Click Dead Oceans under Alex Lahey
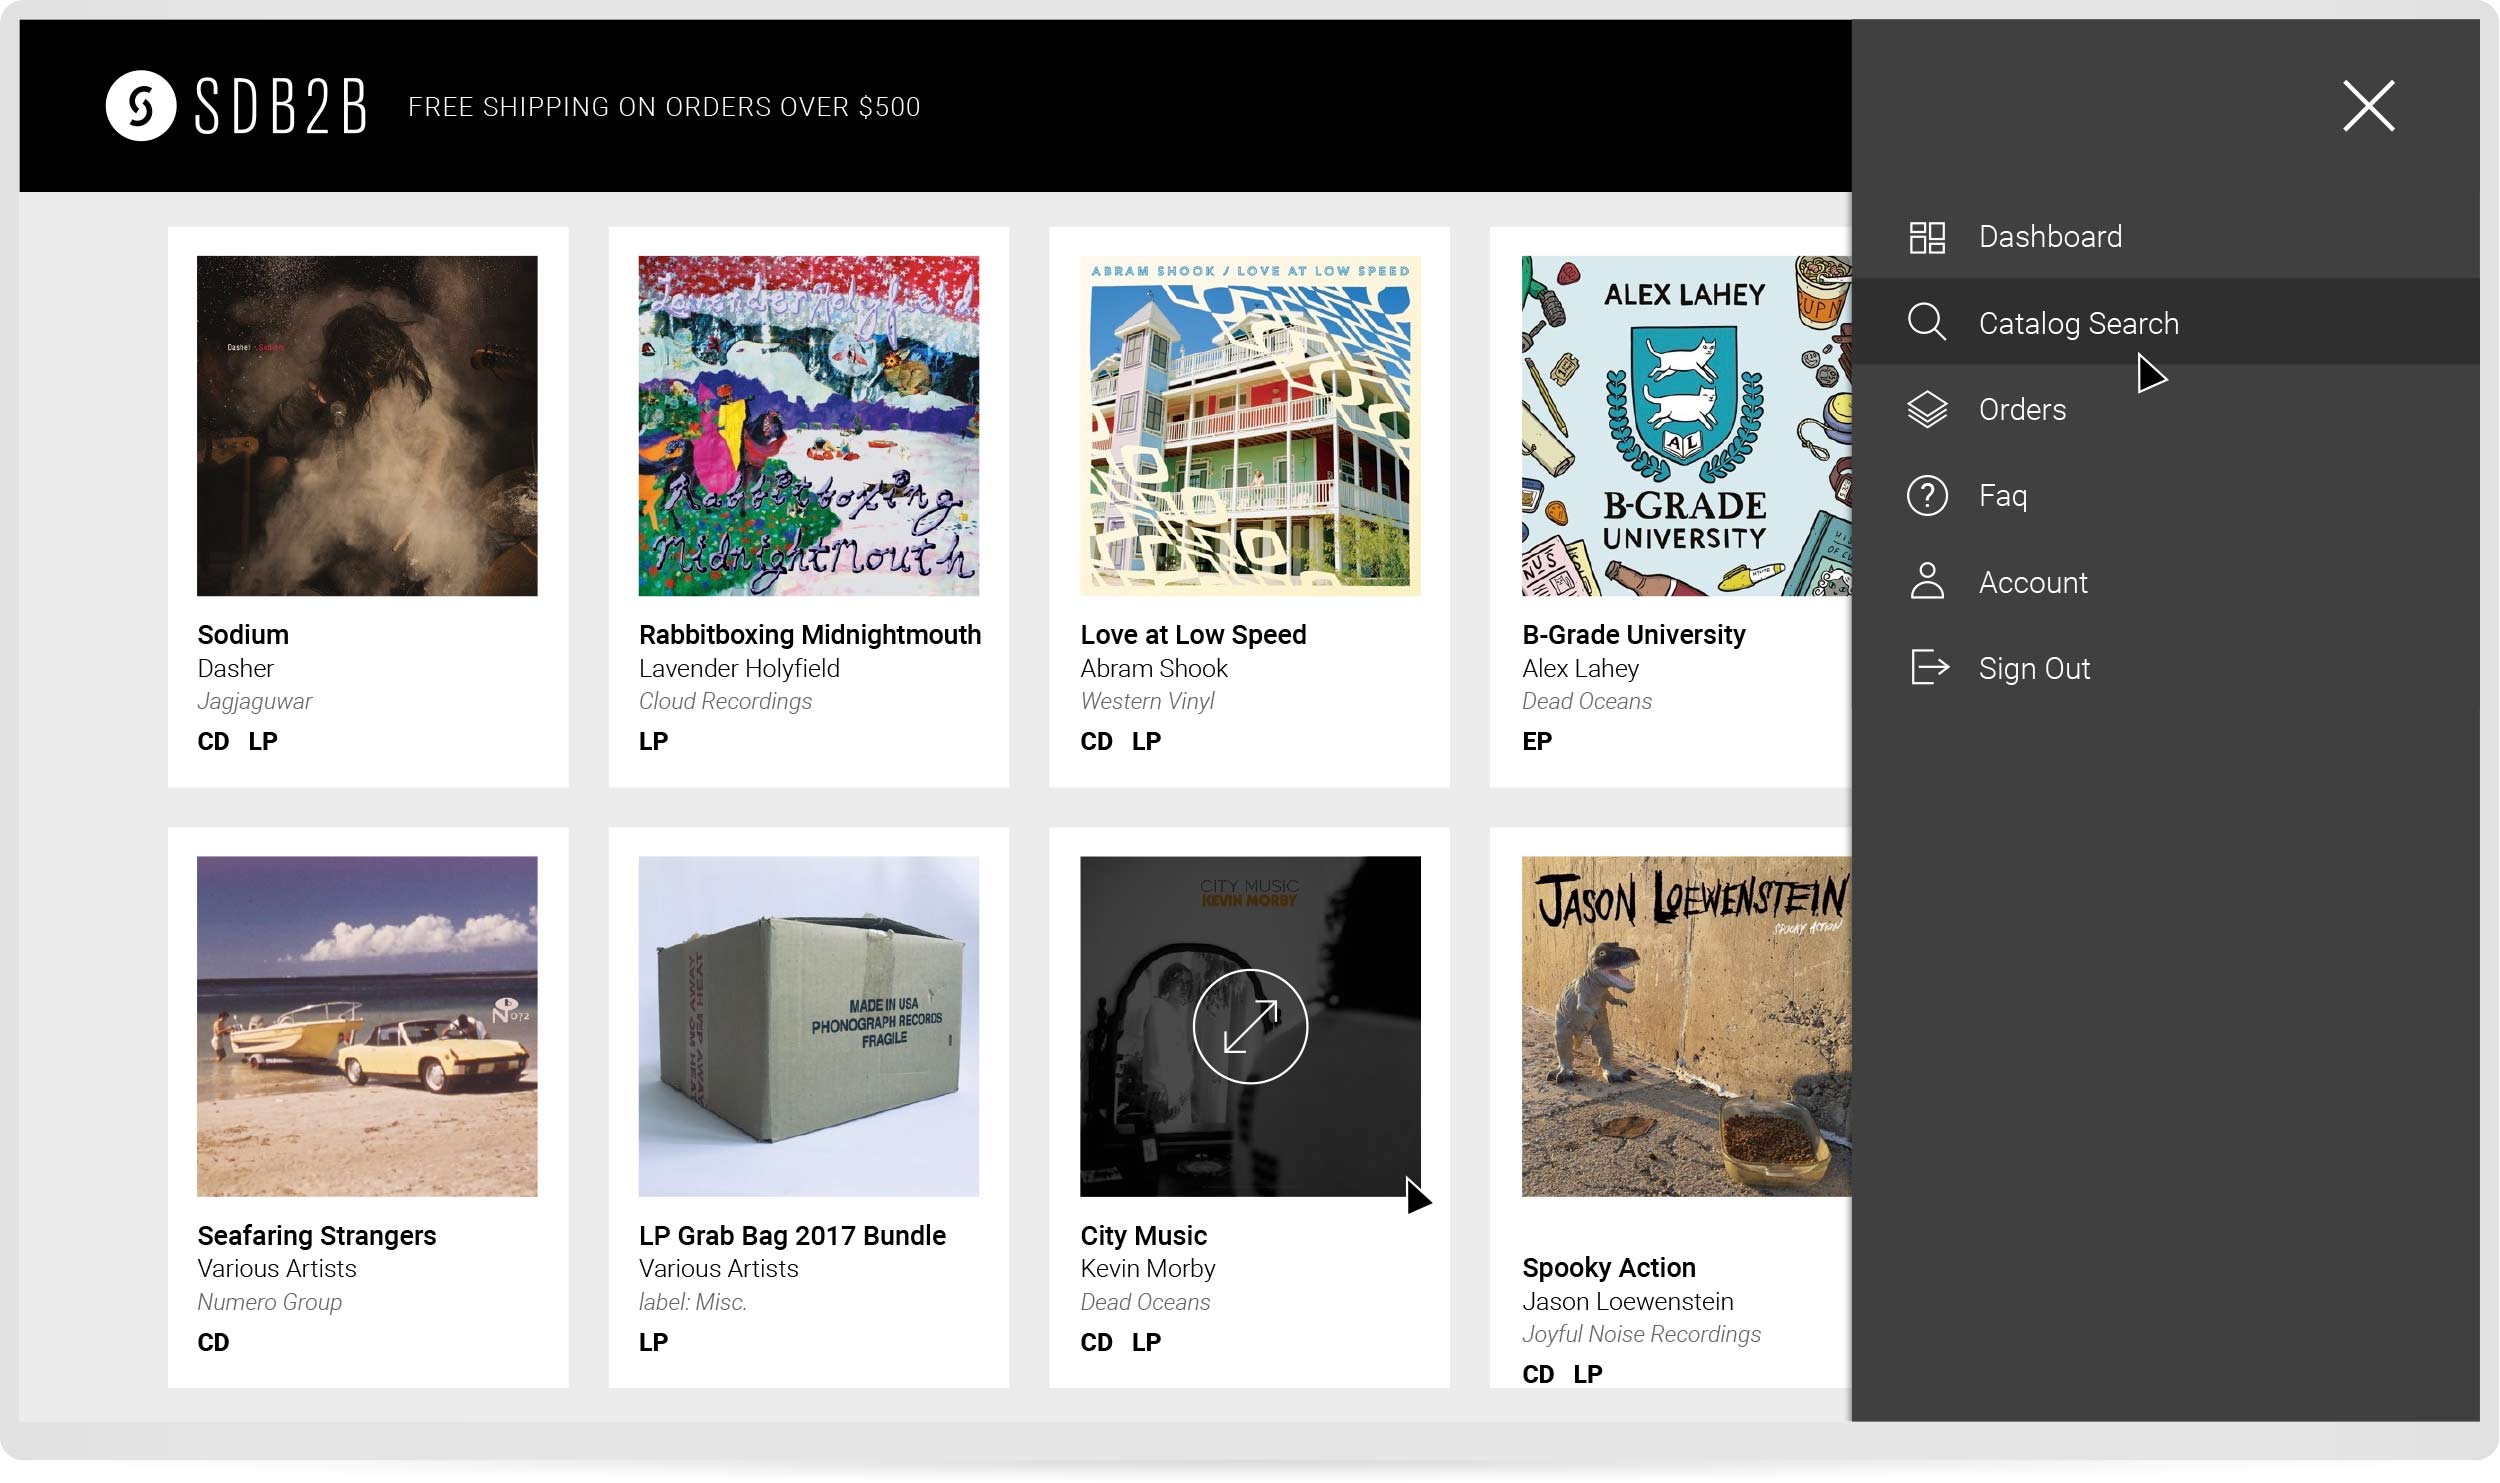Screen dimensions: 2500x1483 [x=1586, y=702]
